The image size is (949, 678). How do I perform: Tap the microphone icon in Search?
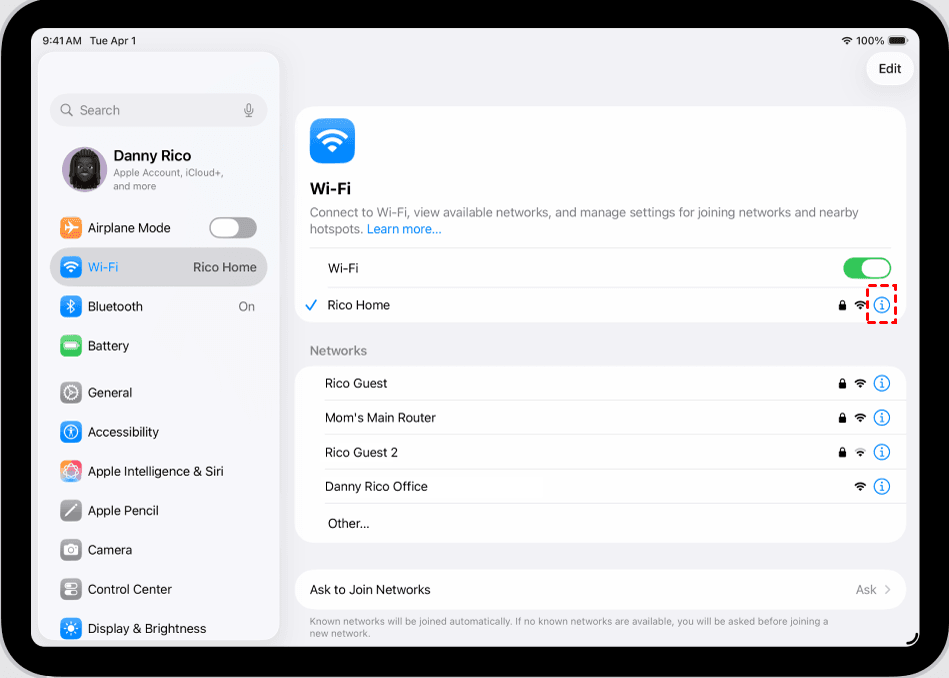(x=249, y=110)
